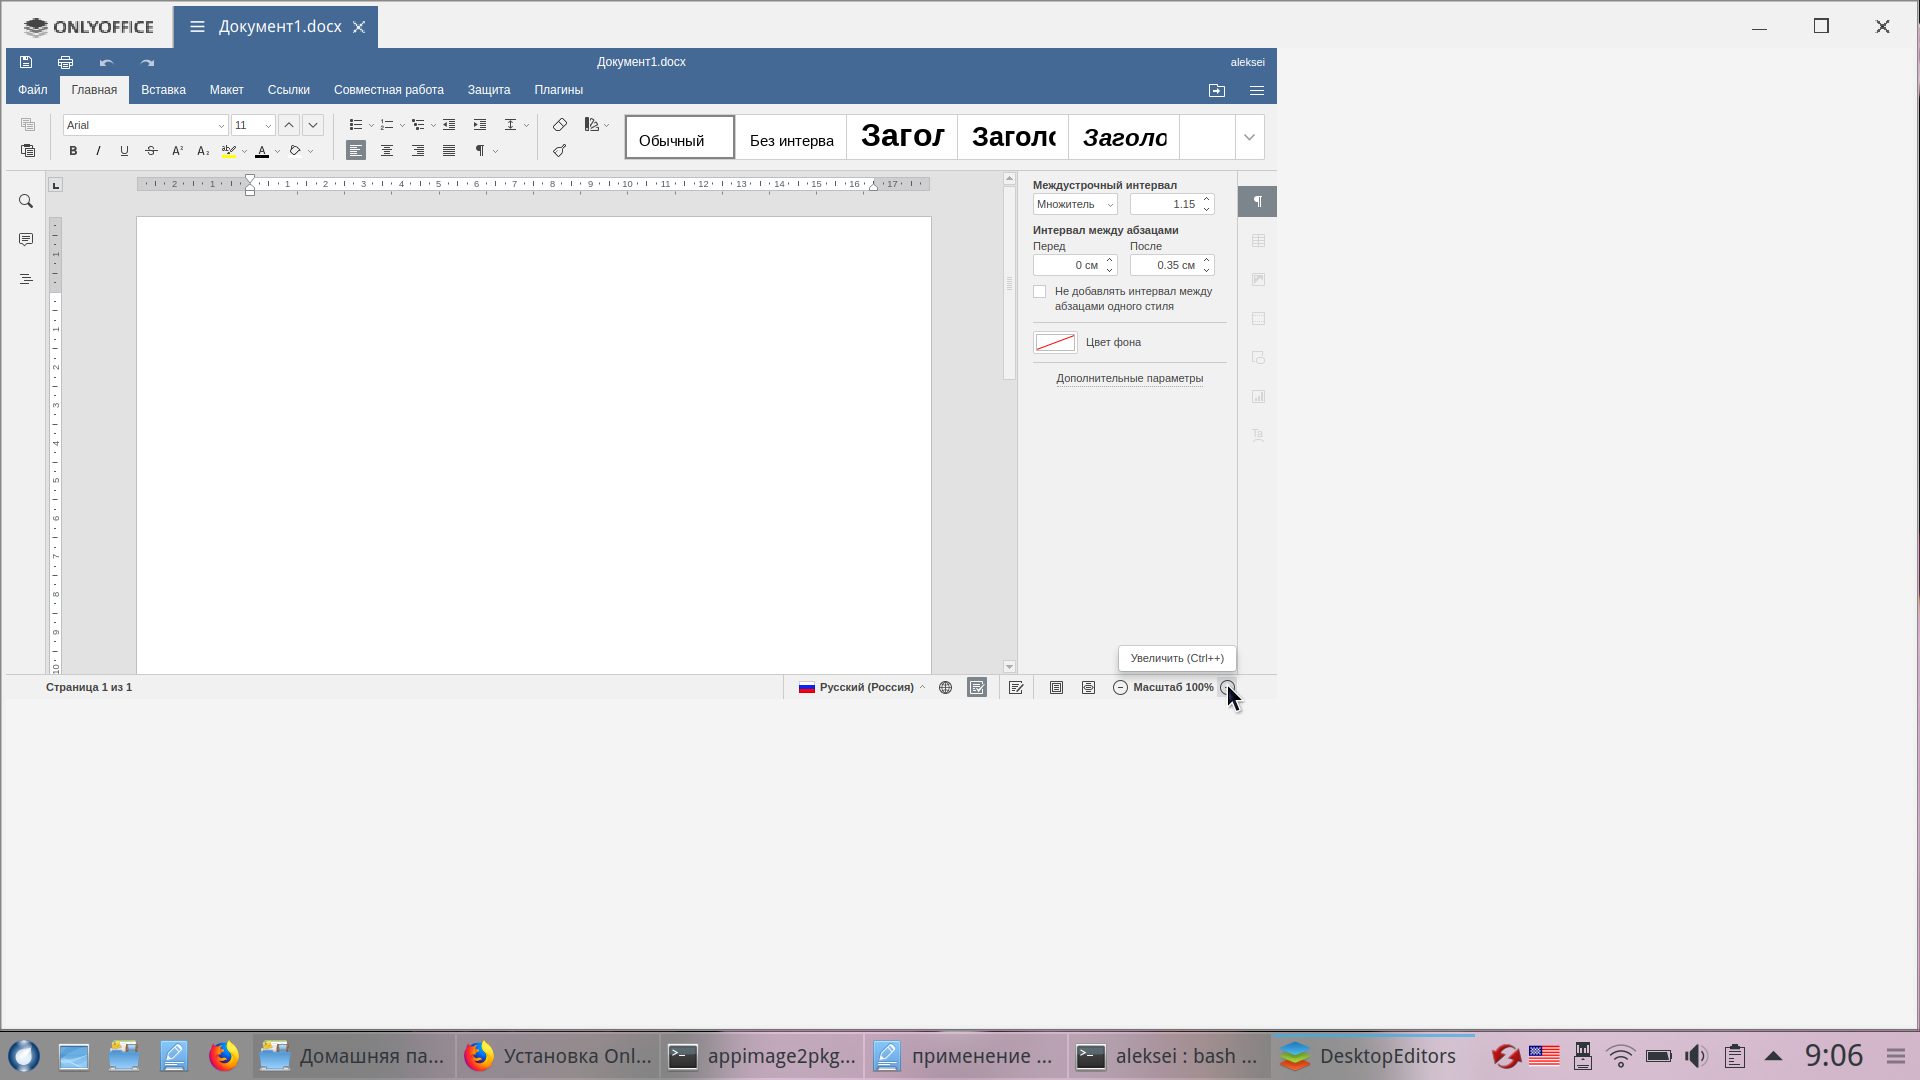Open the 'Файл' menu

tap(33, 90)
